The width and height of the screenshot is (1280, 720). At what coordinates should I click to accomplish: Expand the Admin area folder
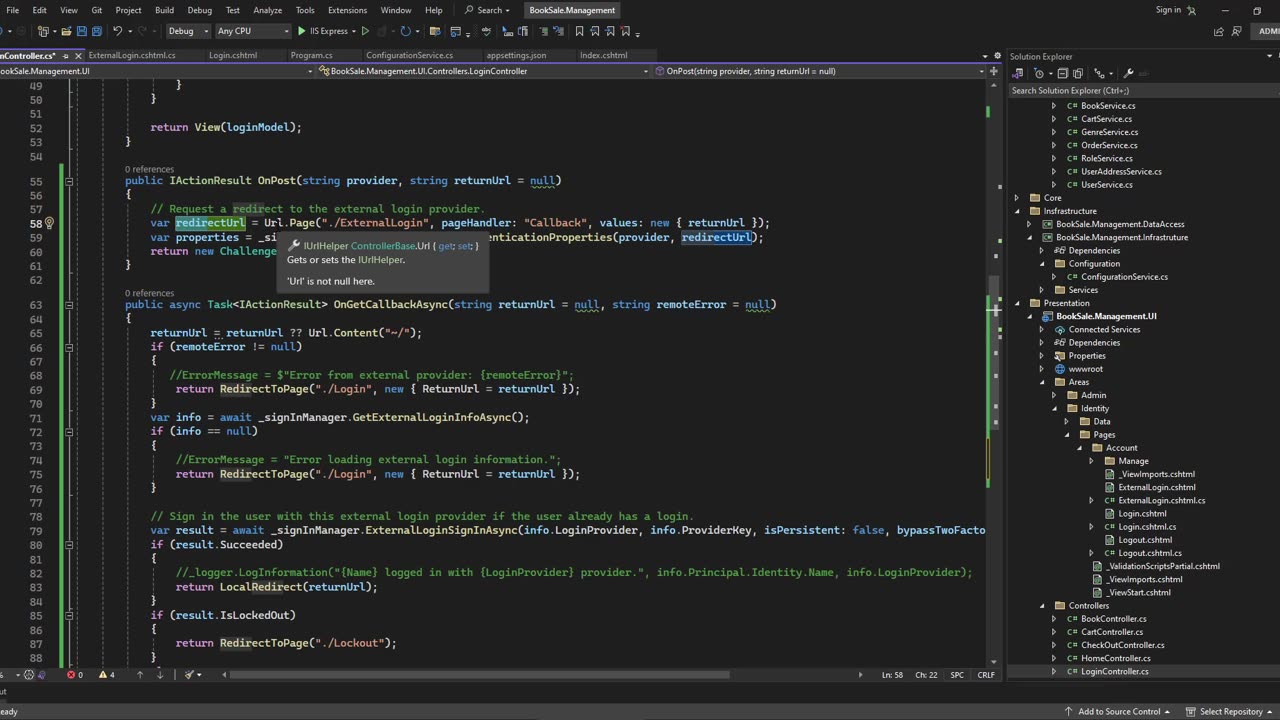(x=1053, y=395)
